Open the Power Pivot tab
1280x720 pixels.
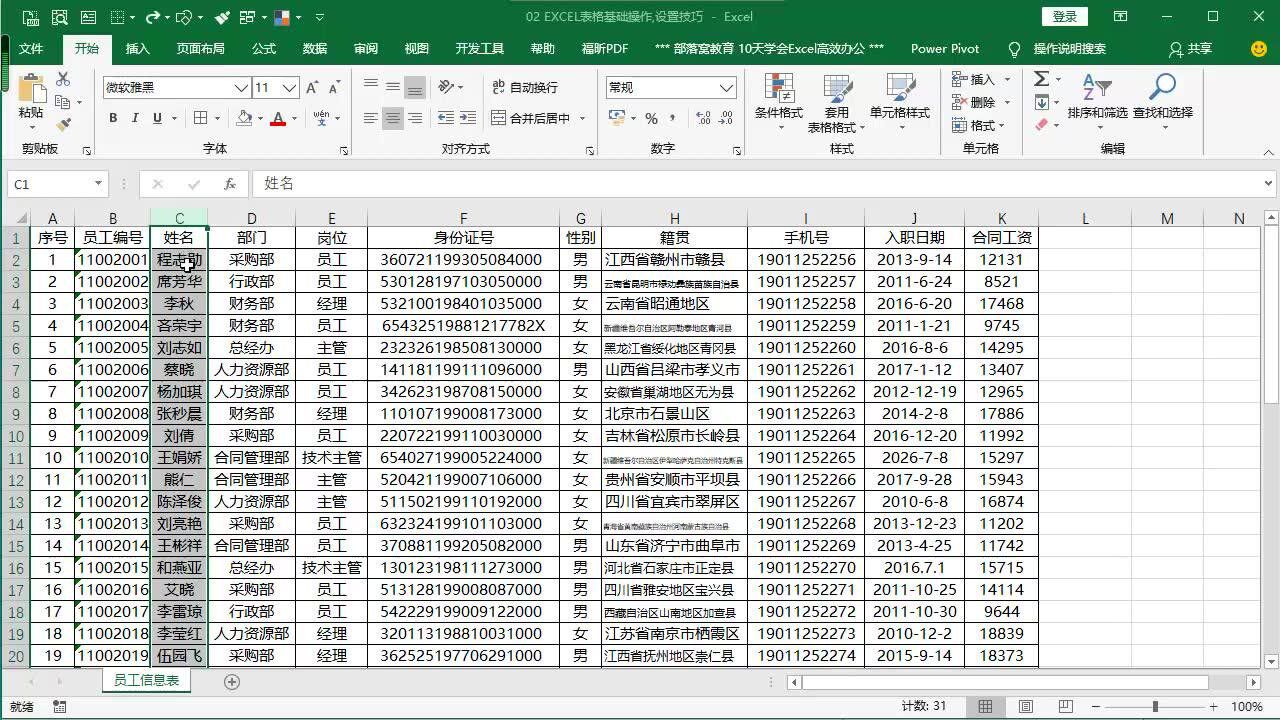945,48
